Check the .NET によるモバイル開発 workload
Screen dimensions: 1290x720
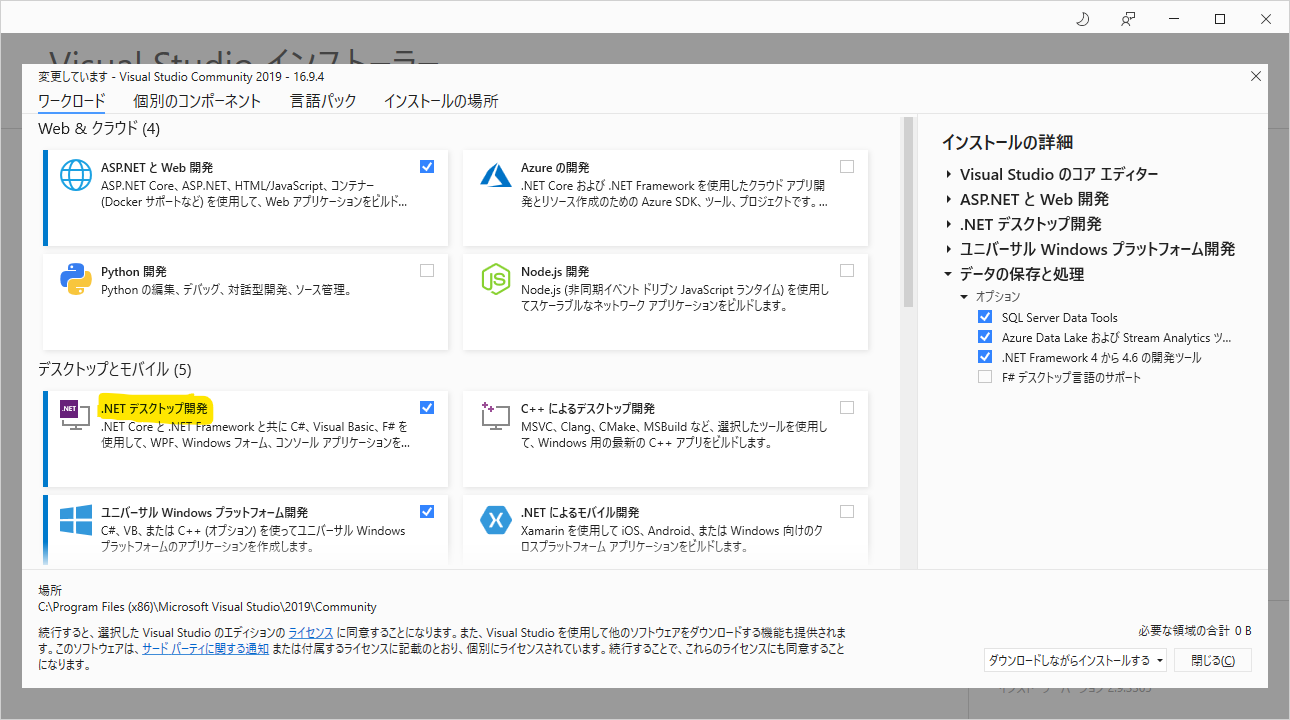pos(847,511)
